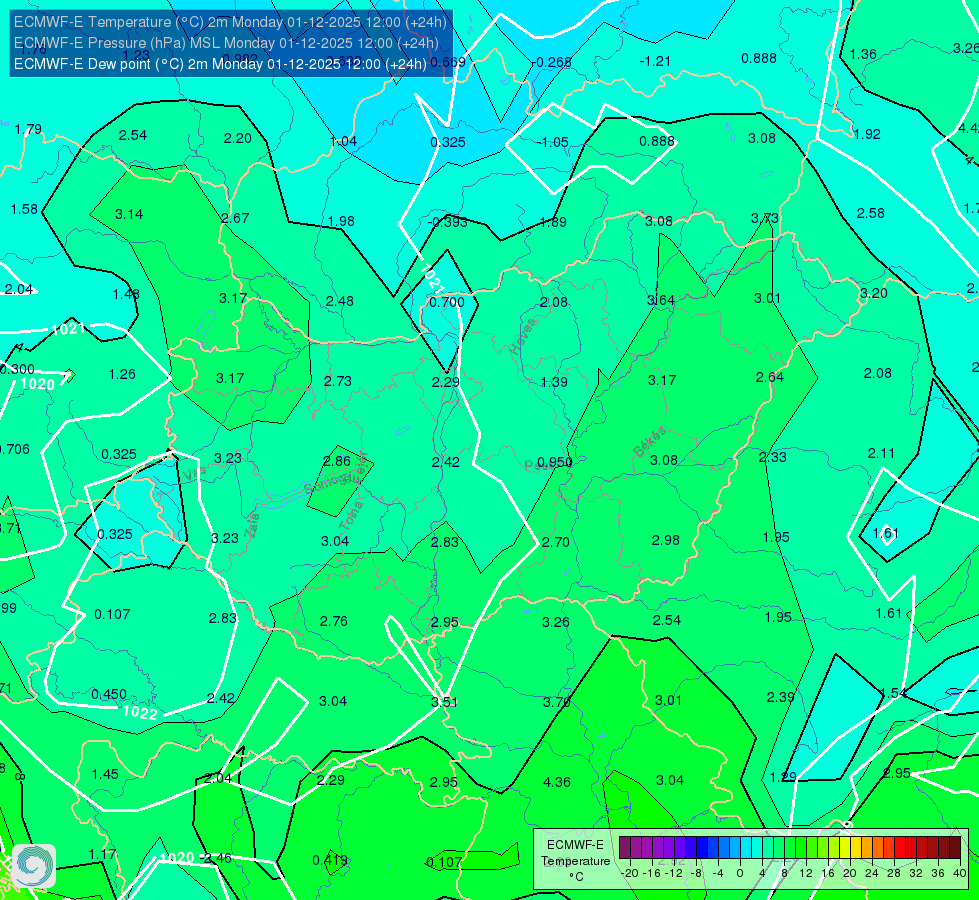Click the Heves county label
The width and height of the screenshot is (979, 900).
[x=523, y=336]
